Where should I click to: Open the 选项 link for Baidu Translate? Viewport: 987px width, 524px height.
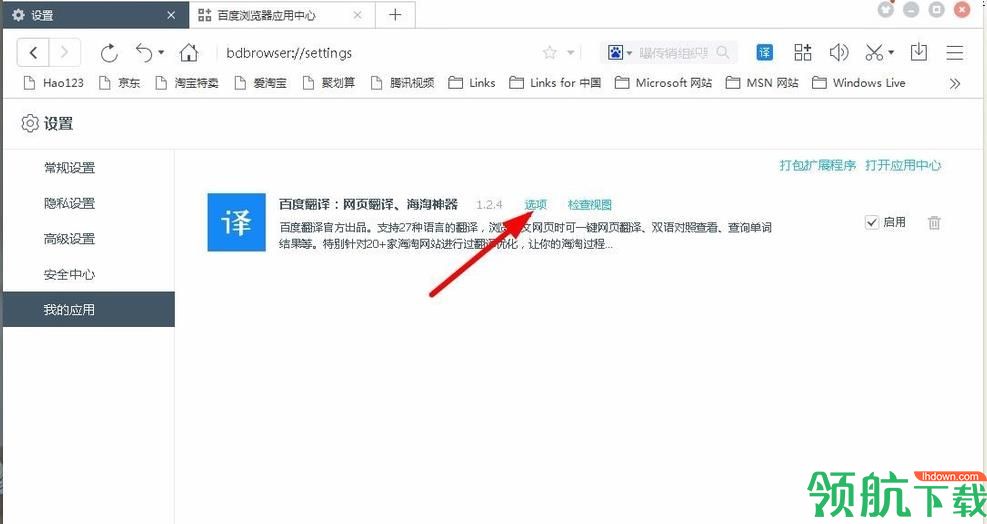[x=536, y=205]
